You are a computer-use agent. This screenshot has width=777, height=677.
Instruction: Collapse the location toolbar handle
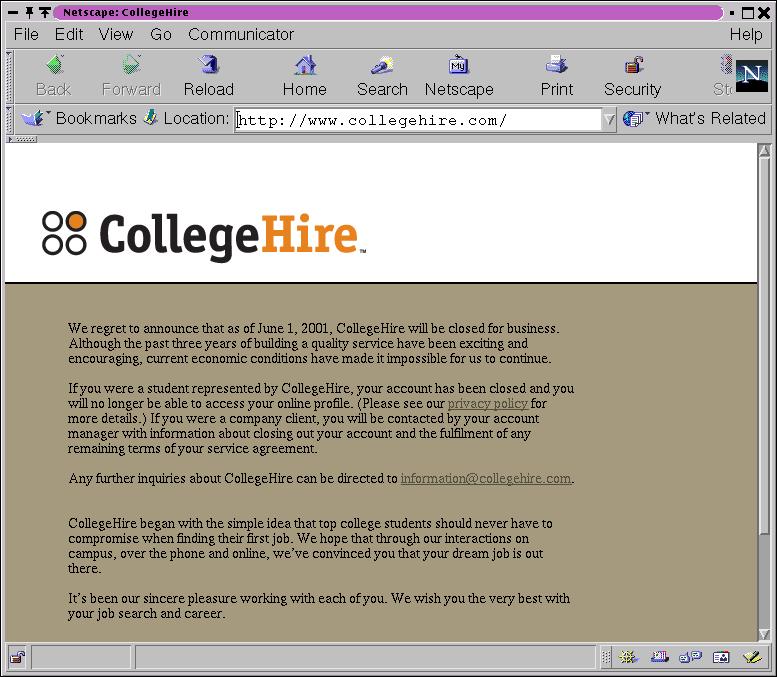pos(9,119)
